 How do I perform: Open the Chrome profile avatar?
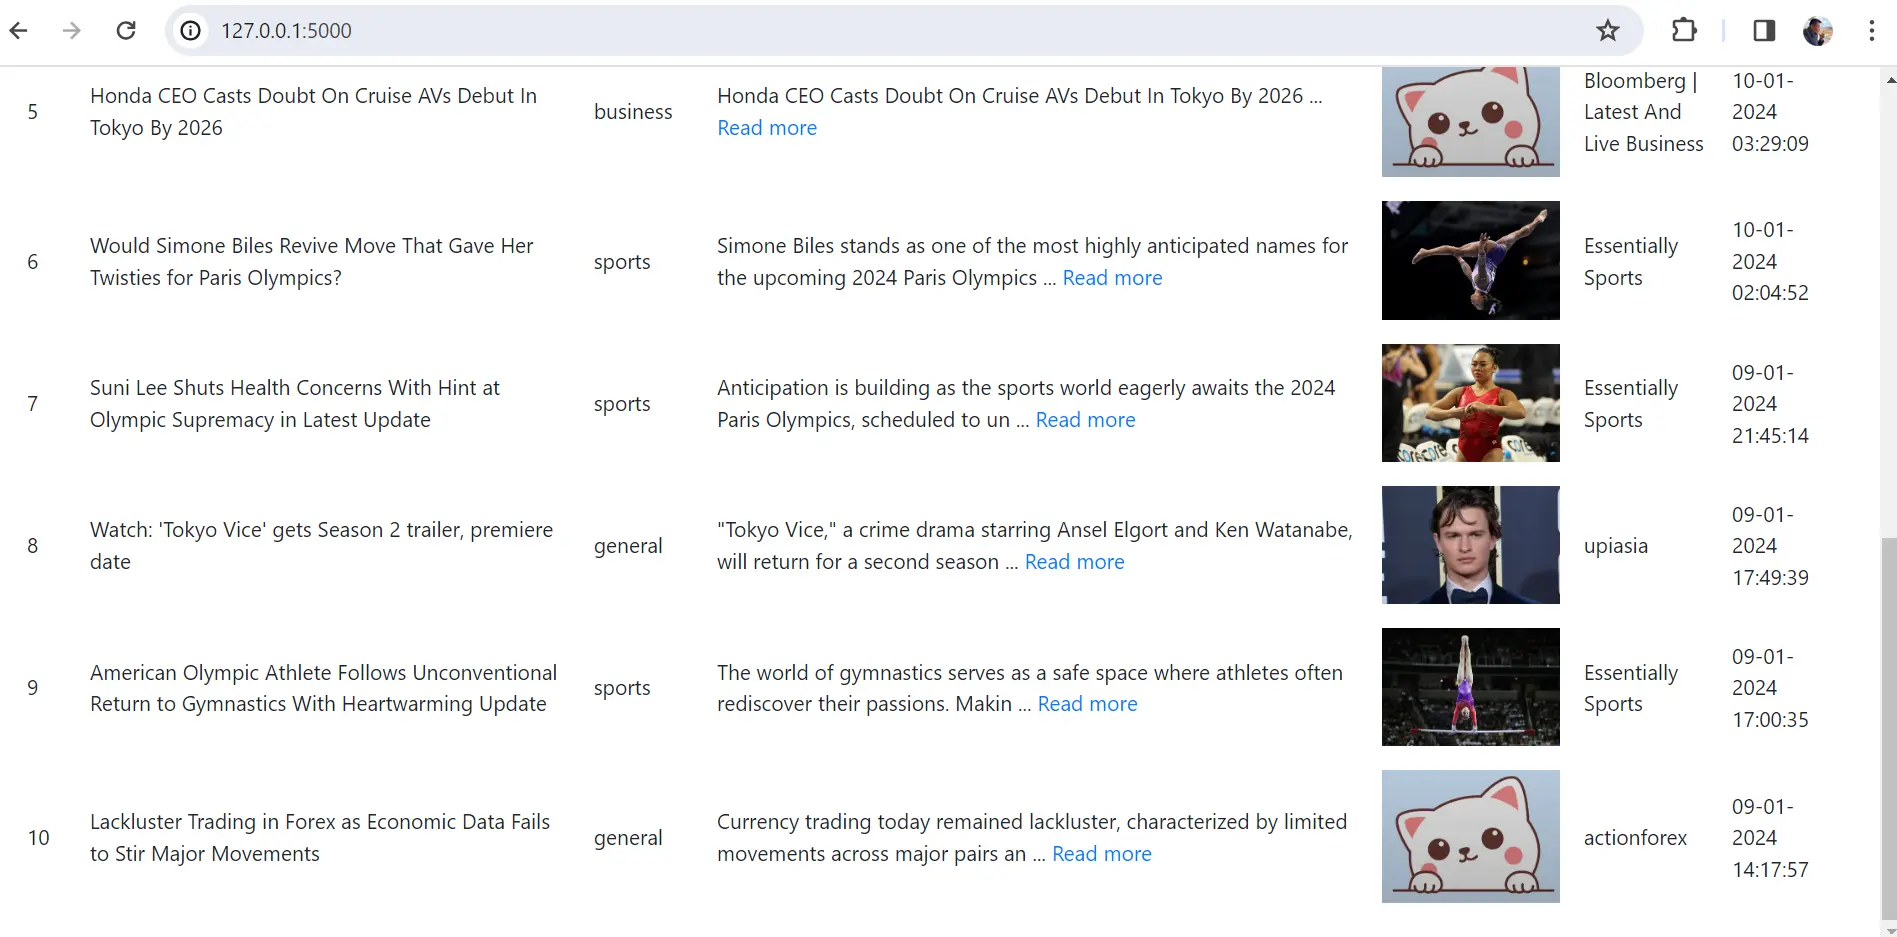pos(1818,31)
